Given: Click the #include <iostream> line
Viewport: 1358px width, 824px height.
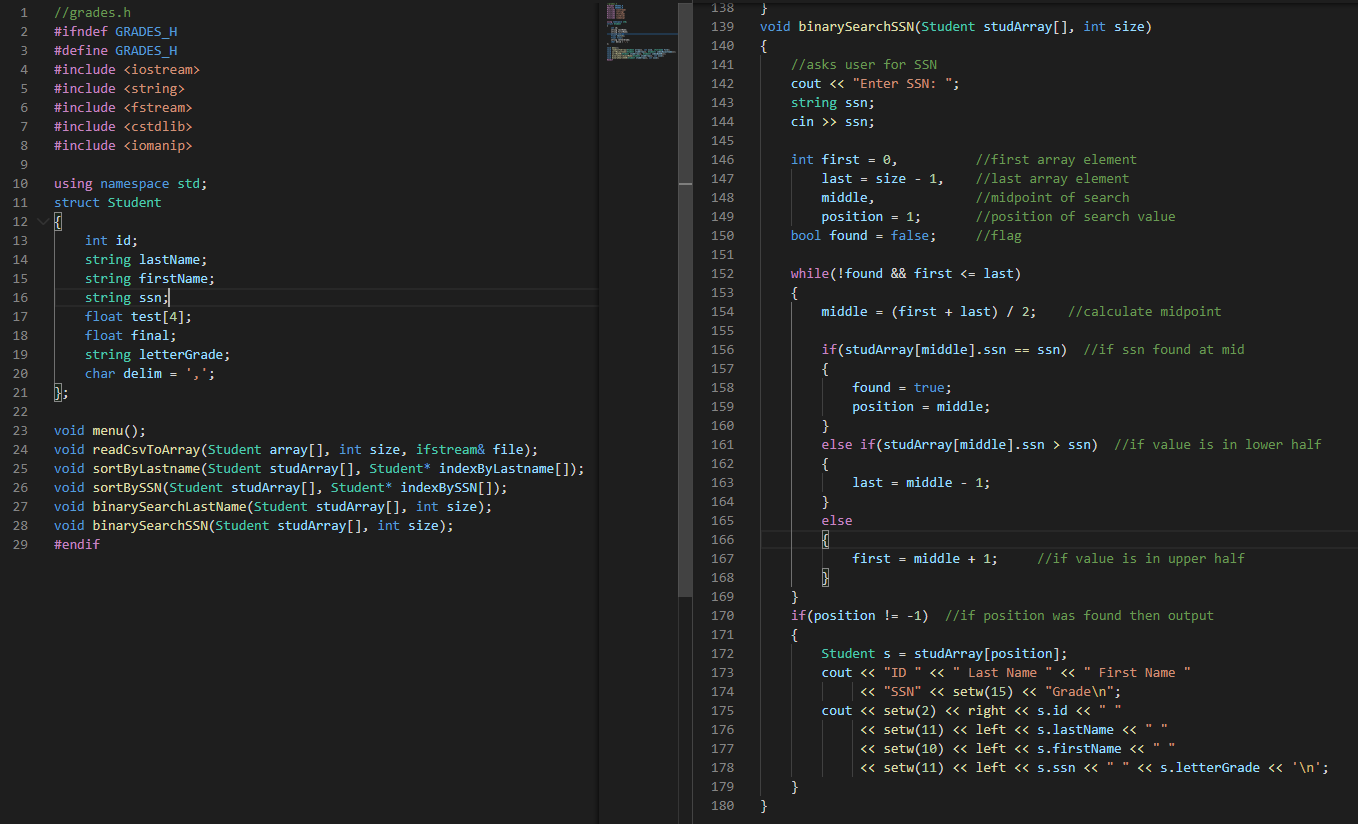Looking at the screenshot, I should [x=127, y=69].
